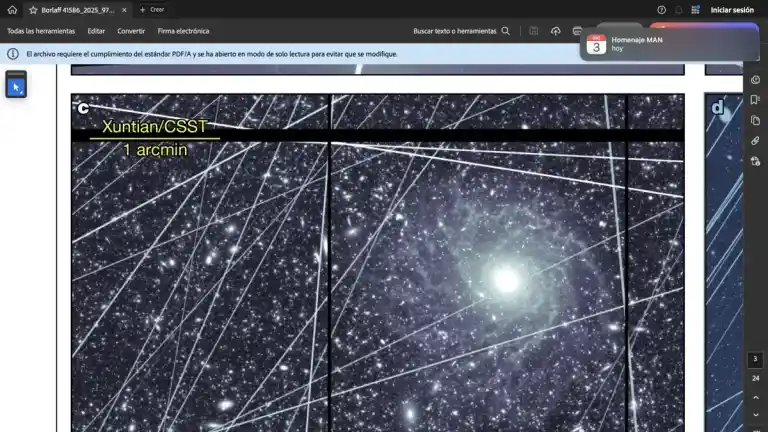Click the cloud upload icon
768x432 pixels.
click(x=556, y=31)
